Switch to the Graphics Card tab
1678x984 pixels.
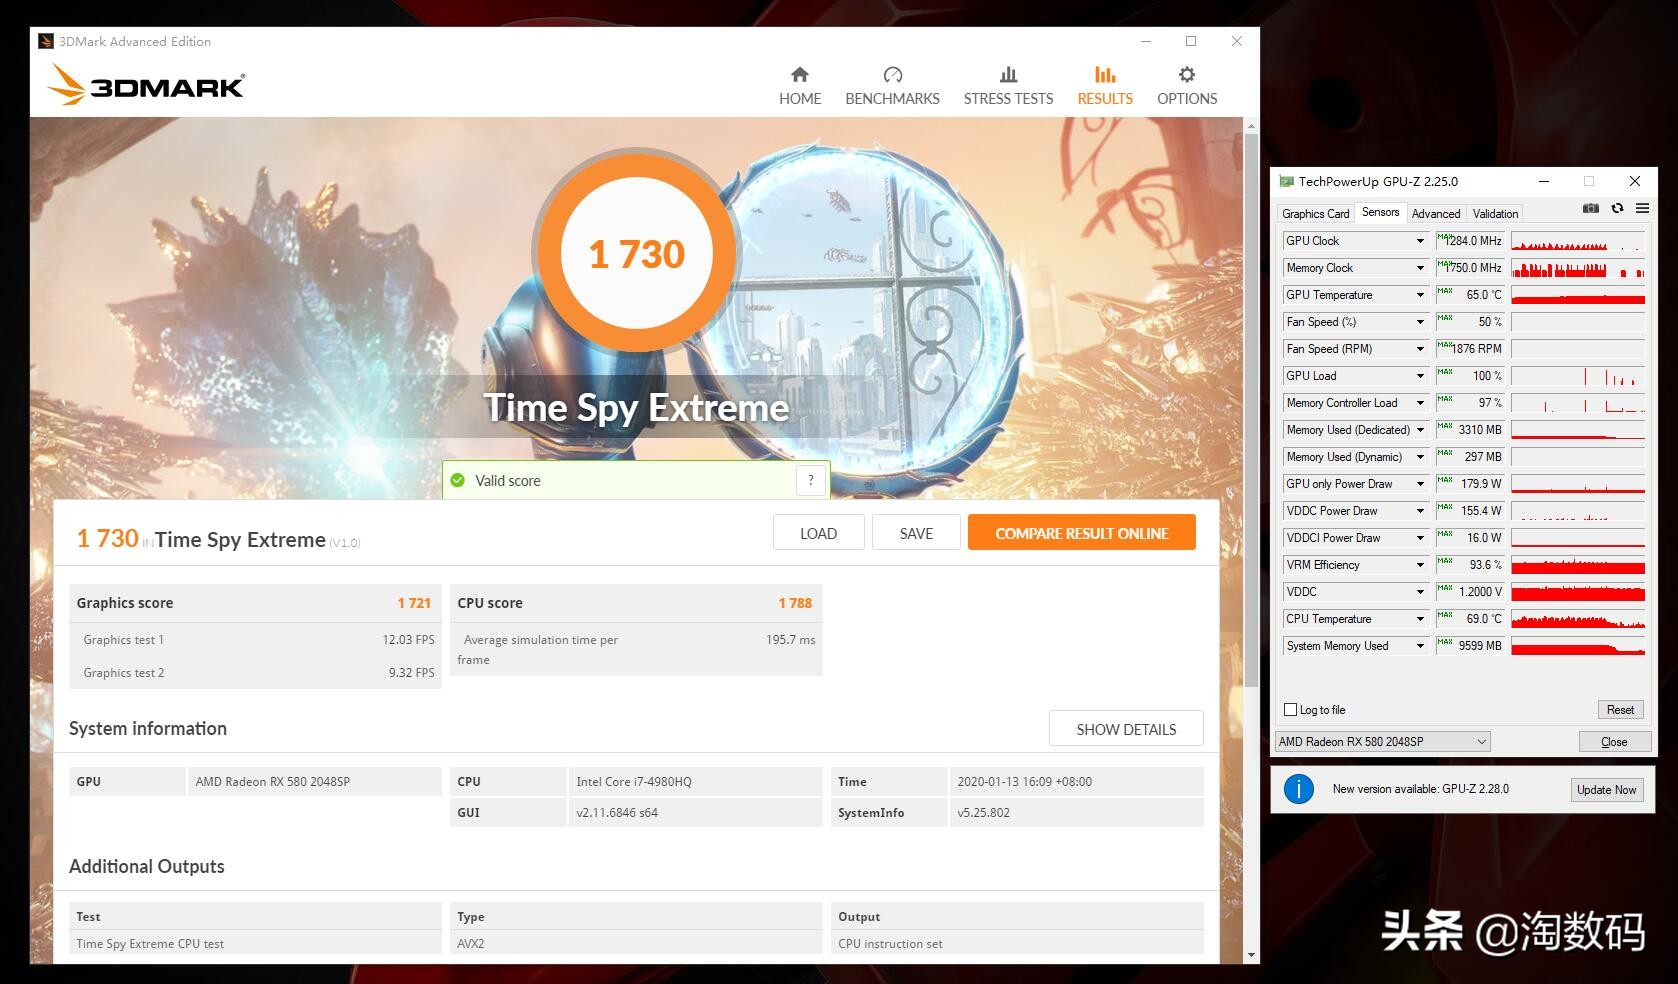click(1315, 213)
